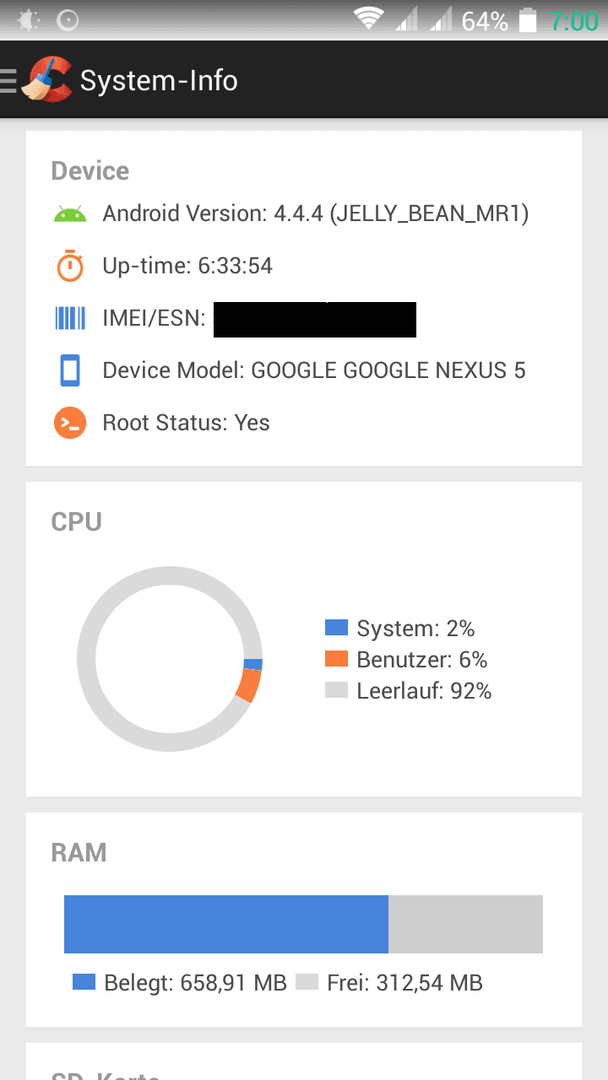Select the orange Benutzer legend swatch

(336, 659)
